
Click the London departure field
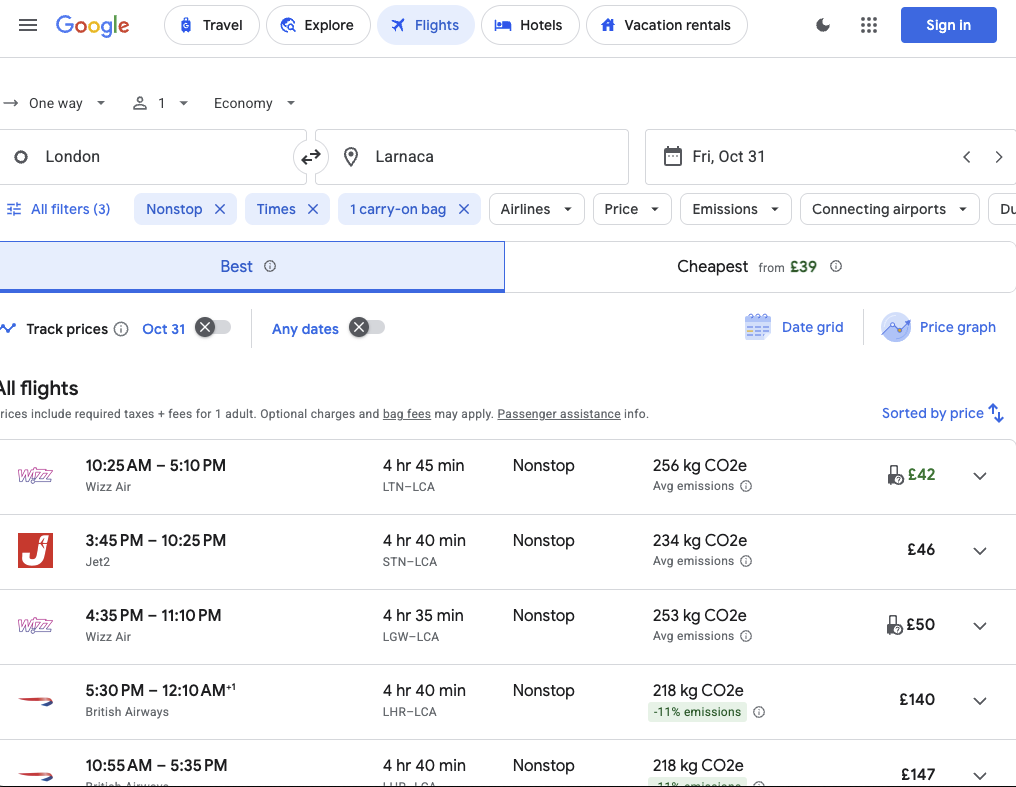point(150,157)
